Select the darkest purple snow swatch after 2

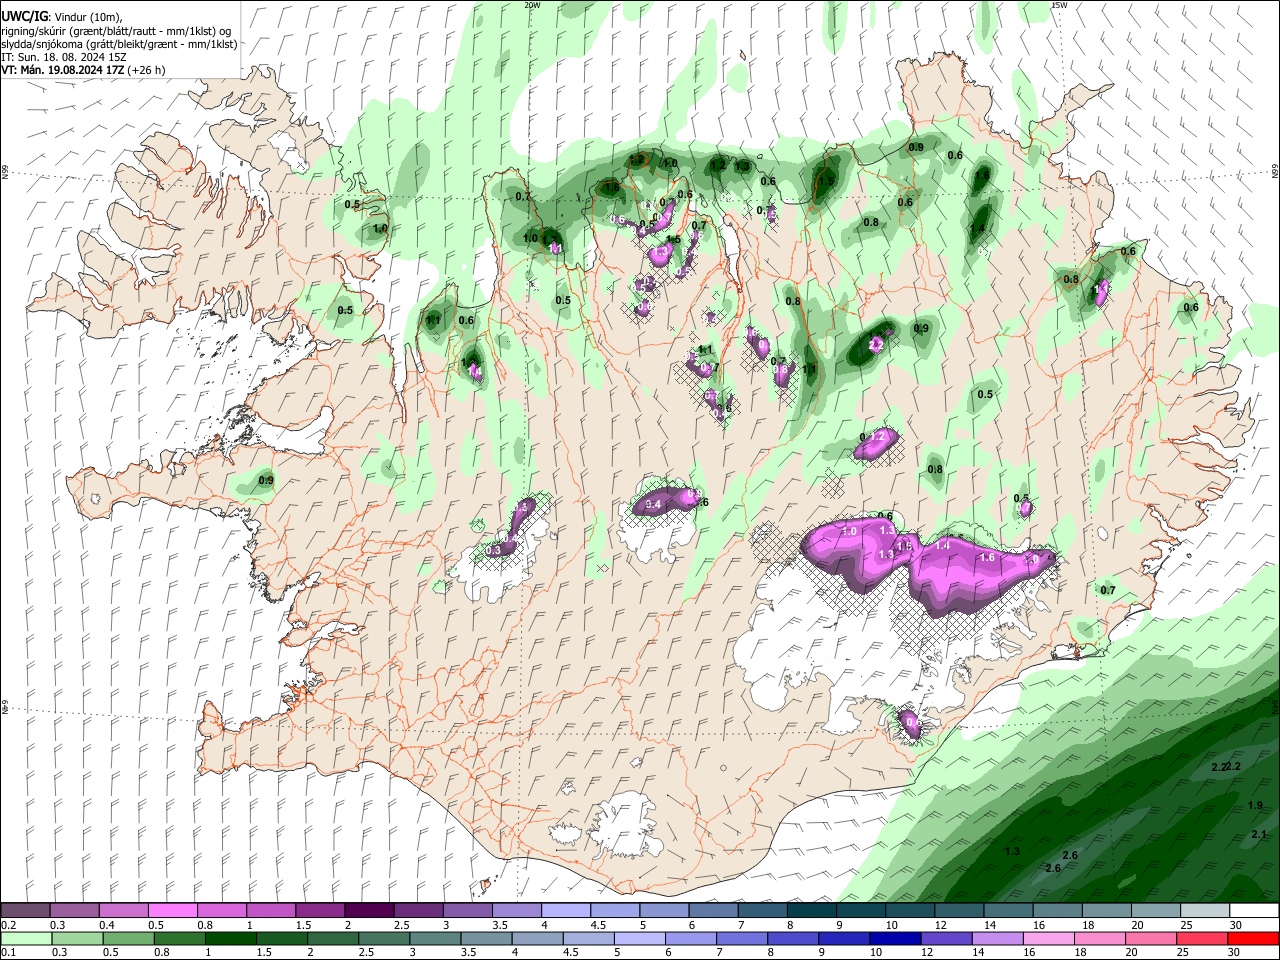(x=368, y=911)
